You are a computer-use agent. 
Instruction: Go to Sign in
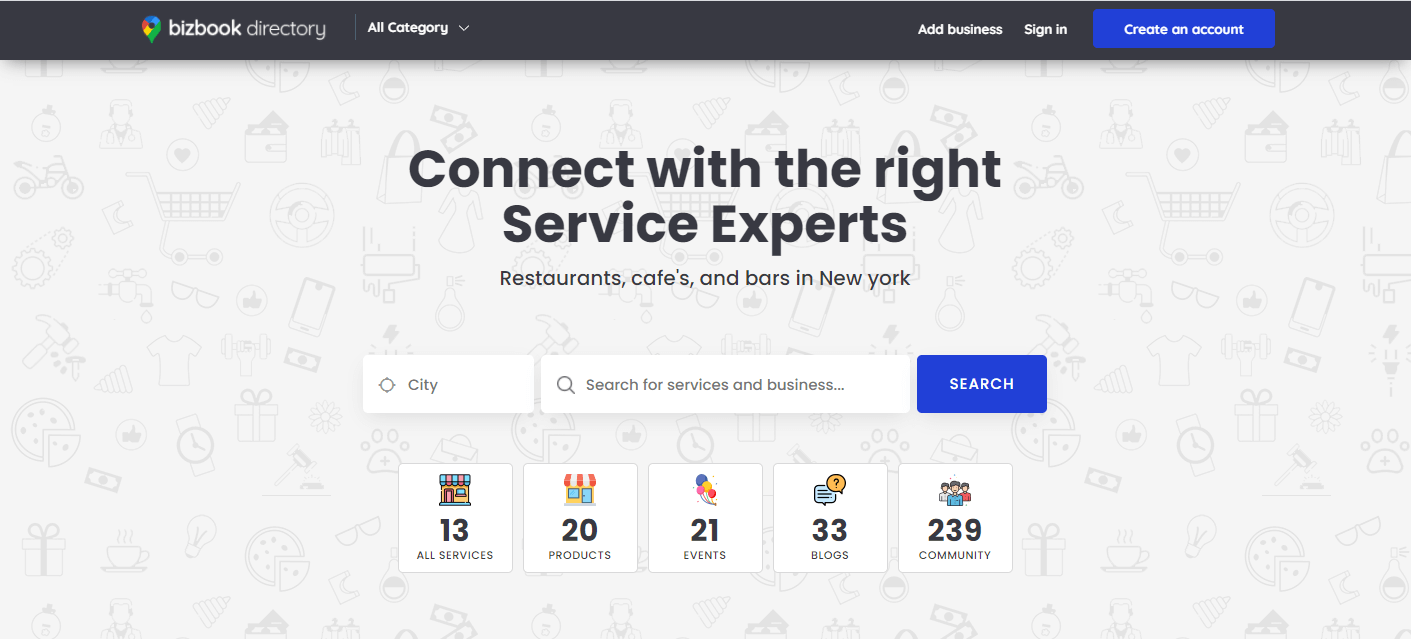pos(1045,29)
